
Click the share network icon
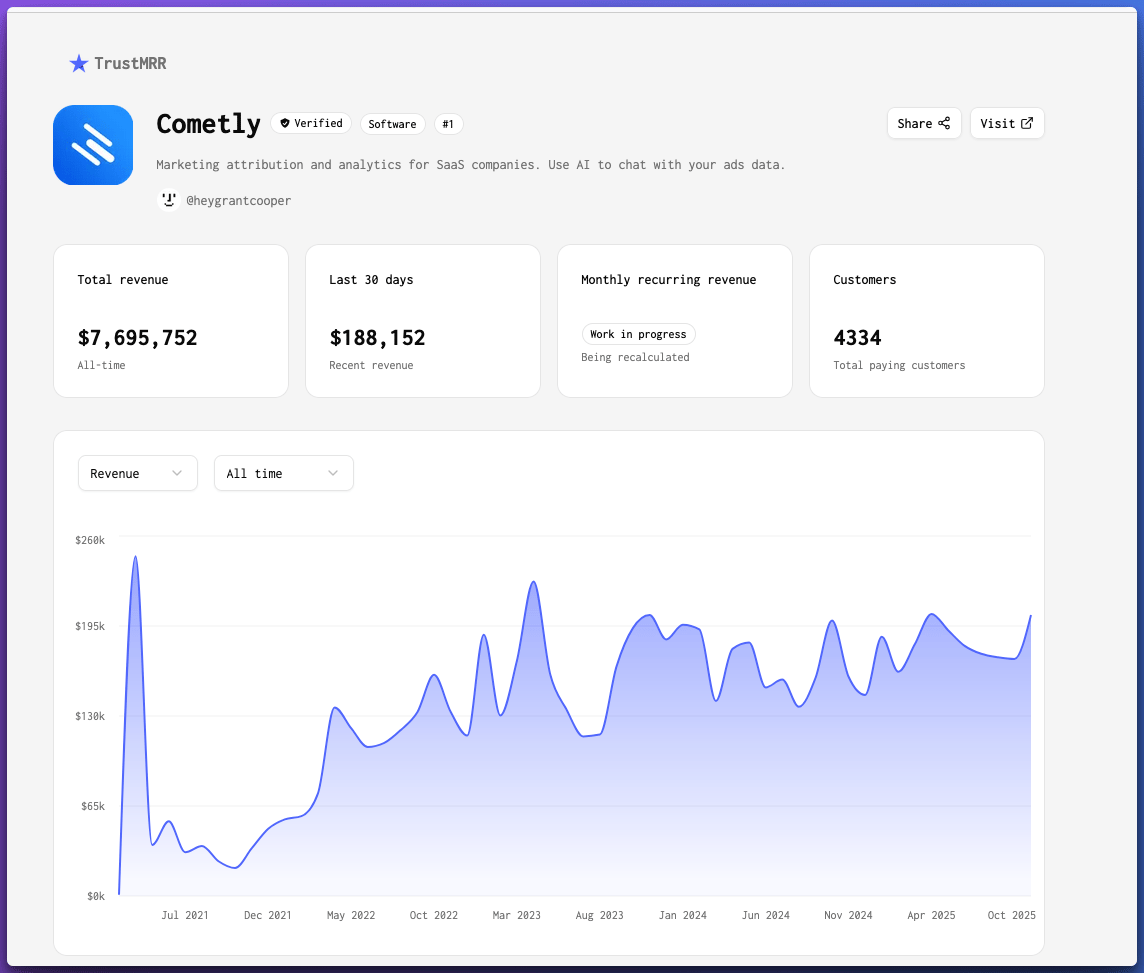pos(944,123)
